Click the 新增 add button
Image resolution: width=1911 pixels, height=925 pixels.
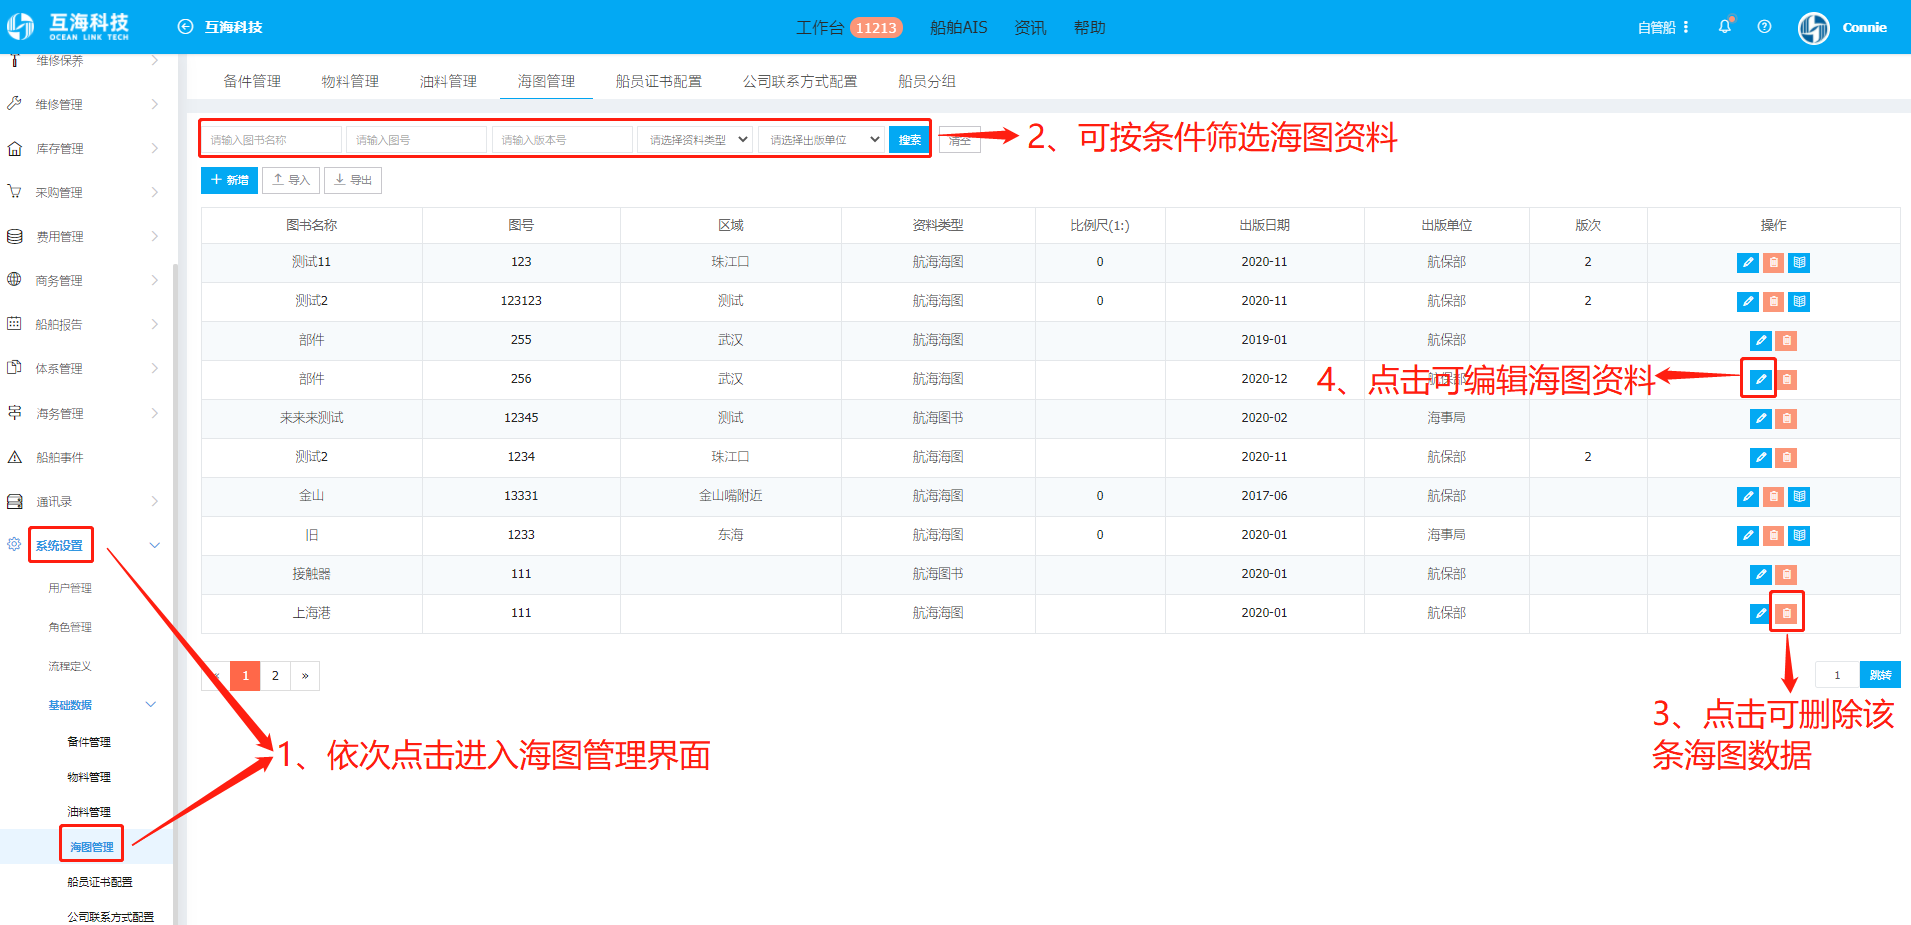tap(230, 180)
